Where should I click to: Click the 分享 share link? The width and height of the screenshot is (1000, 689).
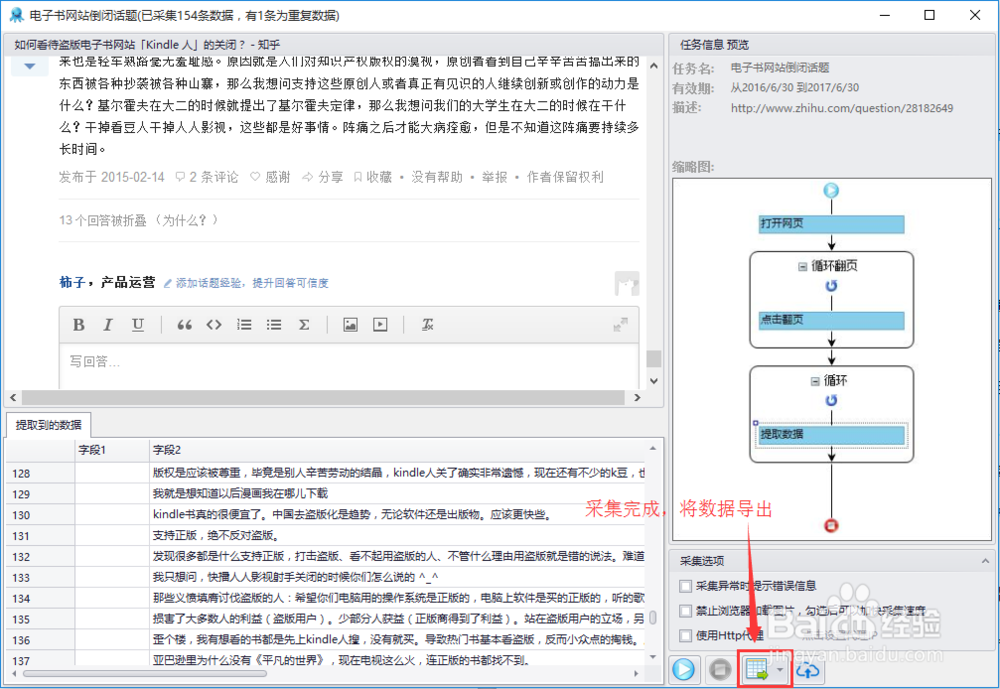(323, 177)
